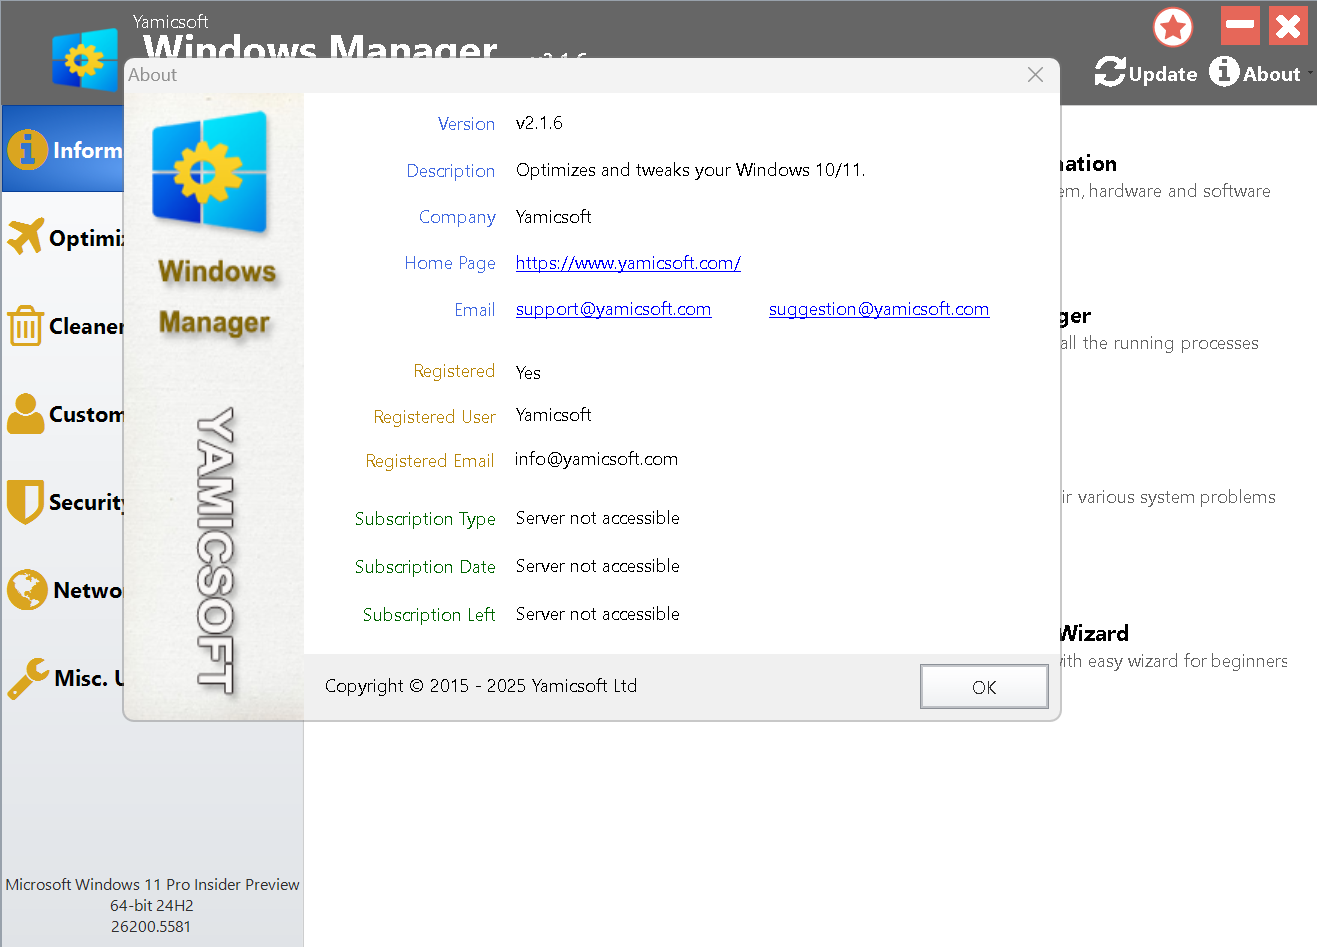Click the Customization person icon
Viewport: 1317px width, 947px height.
[25, 413]
